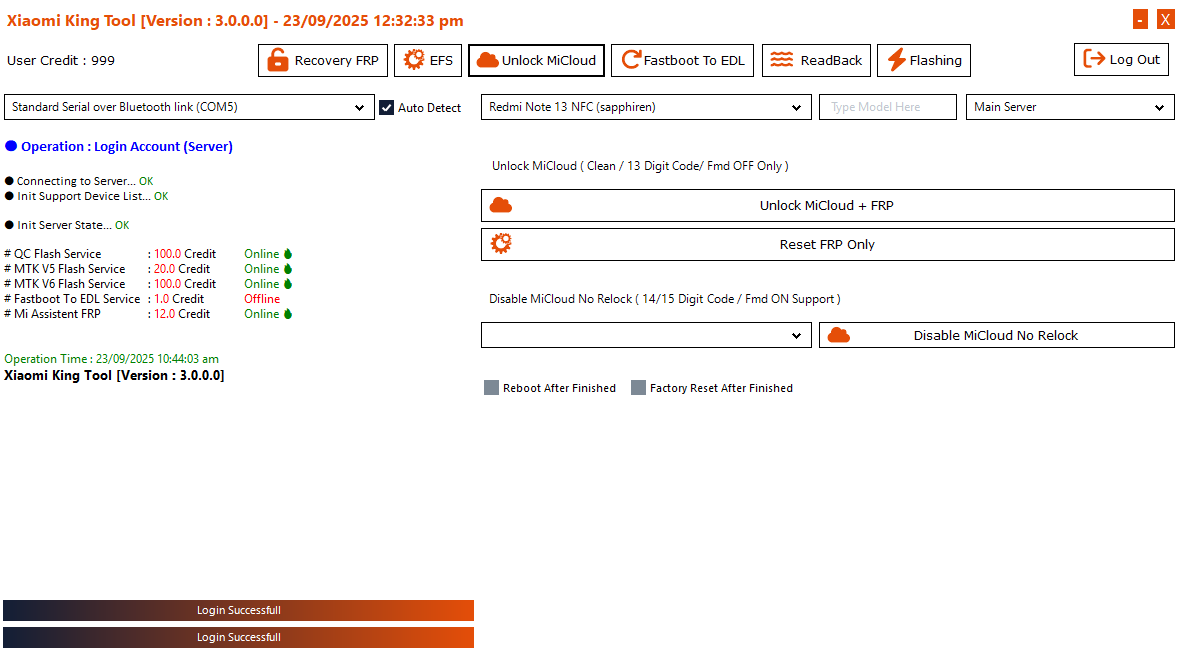This screenshot has height=658, width=1182.
Task: Click the cloud icon on Unlock MiCloud + FRP
Action: point(501,205)
